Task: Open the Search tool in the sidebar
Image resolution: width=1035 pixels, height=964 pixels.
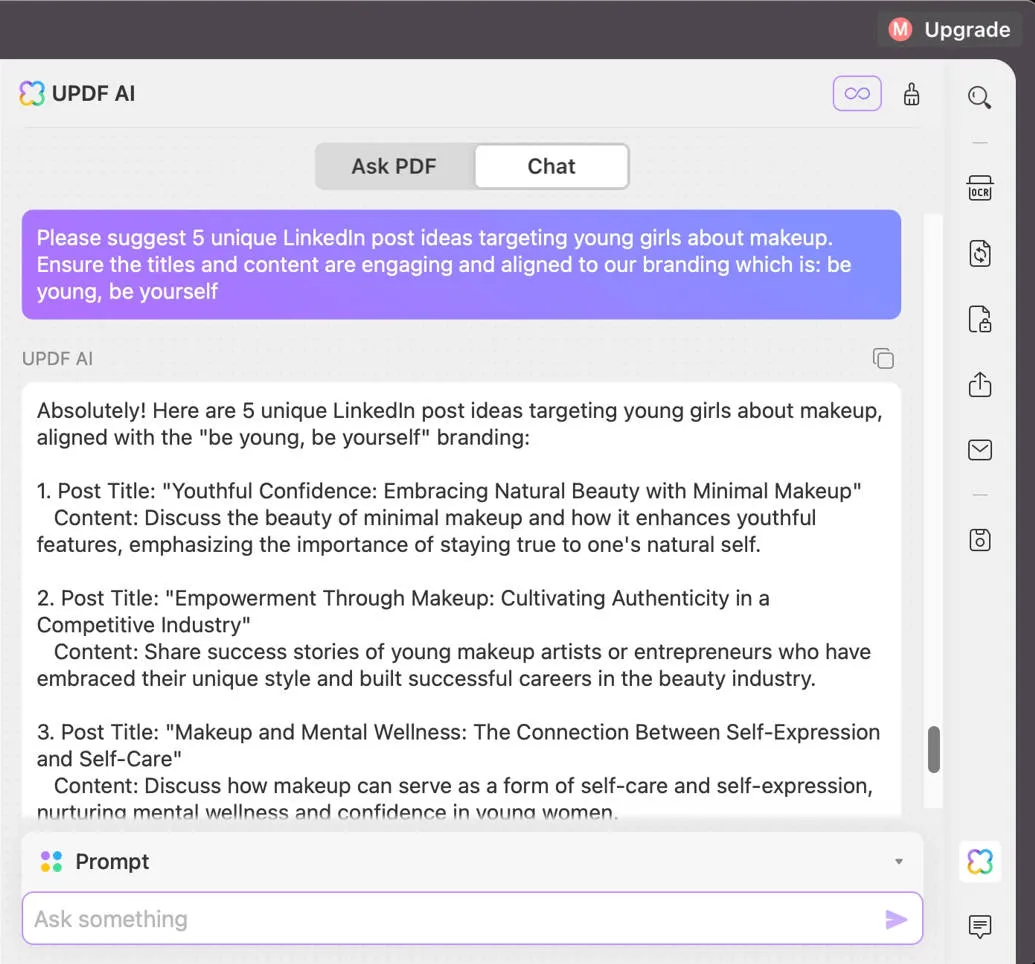Action: [x=980, y=96]
